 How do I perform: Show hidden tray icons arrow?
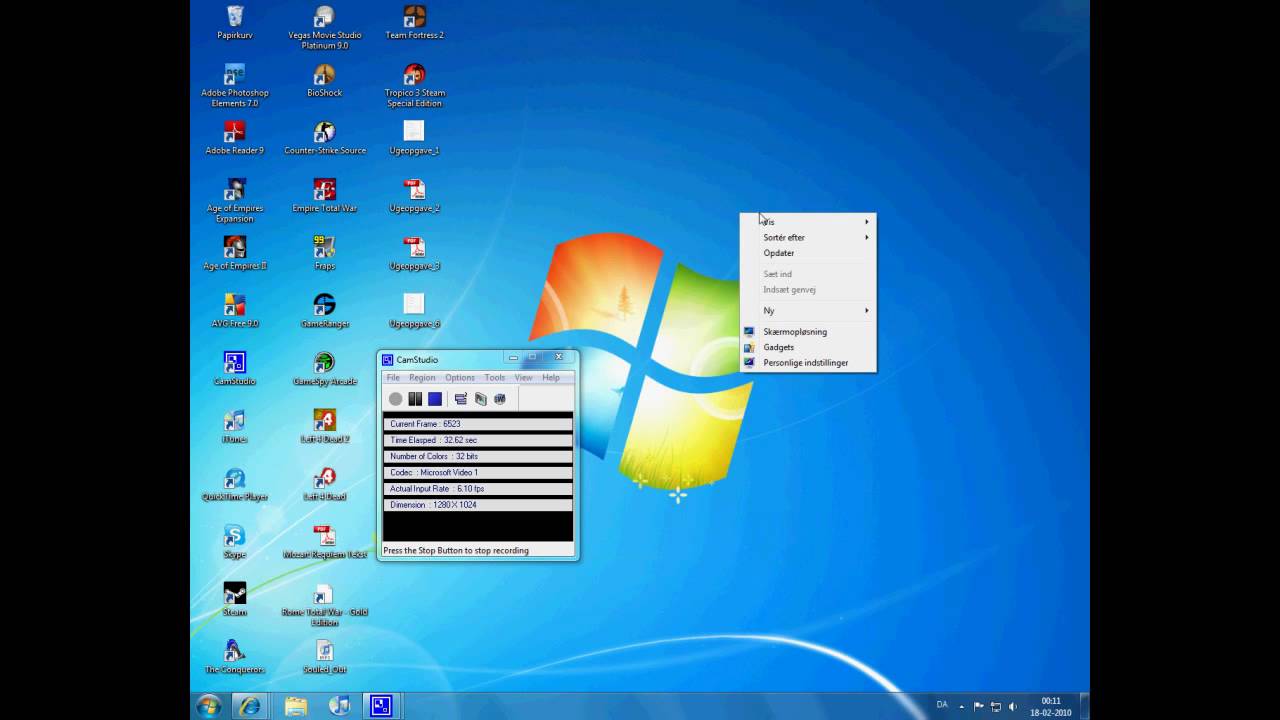click(x=962, y=706)
